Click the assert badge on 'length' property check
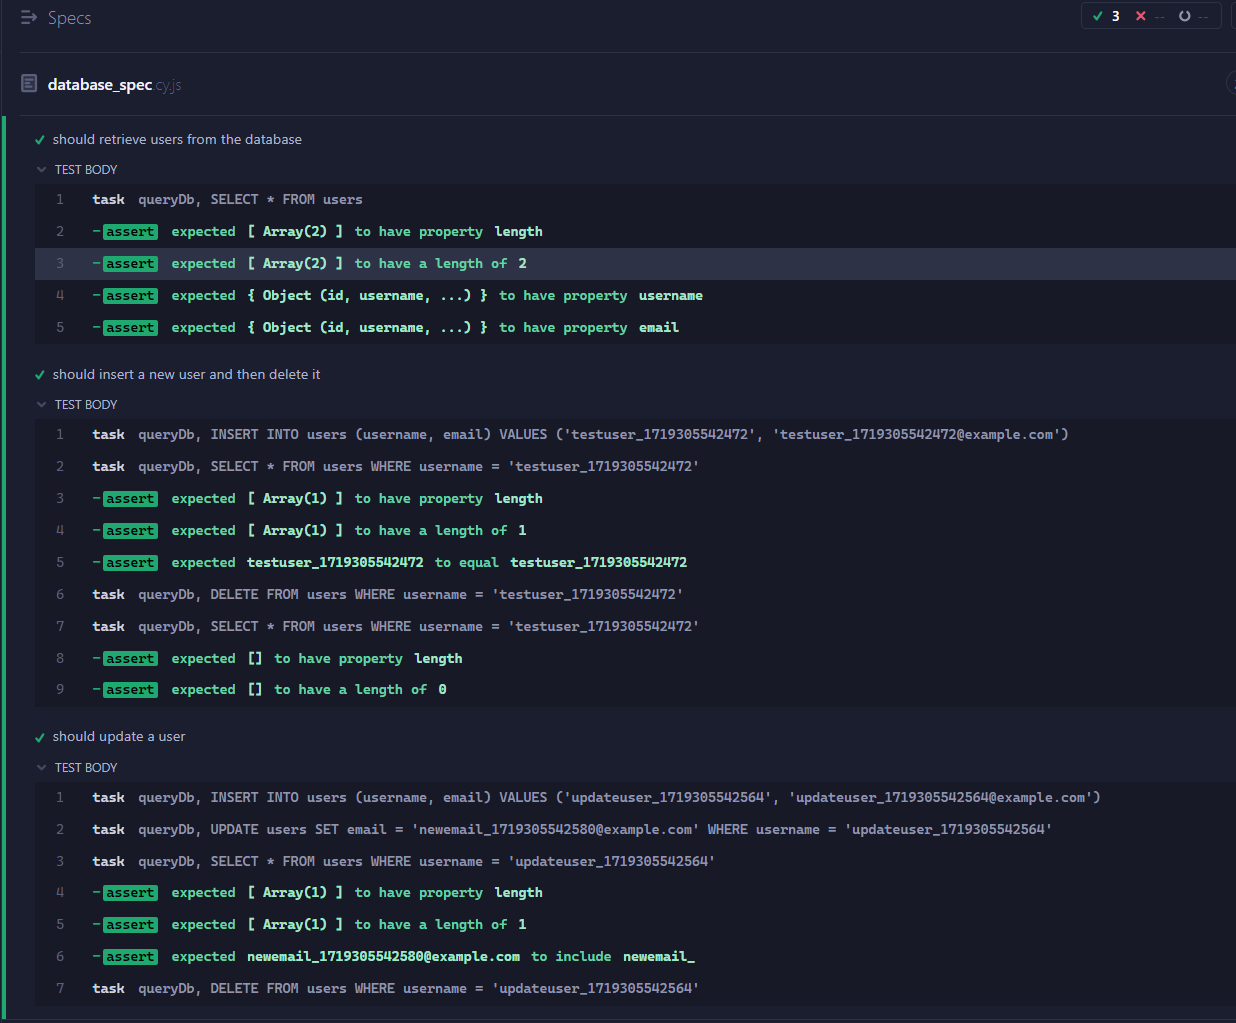 pyautogui.click(x=130, y=231)
